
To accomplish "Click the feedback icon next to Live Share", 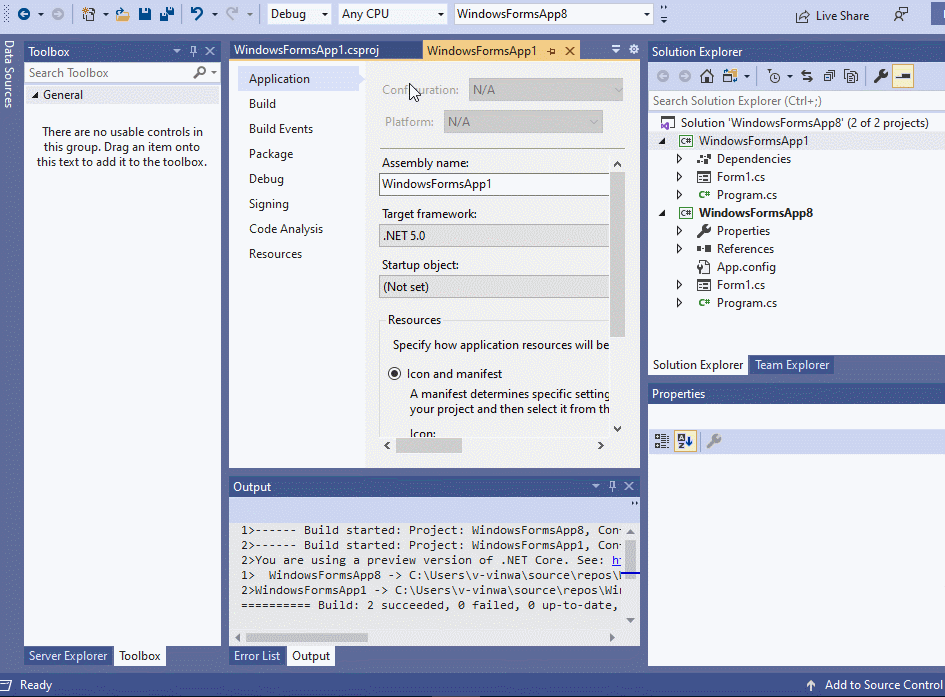I will point(900,15).
